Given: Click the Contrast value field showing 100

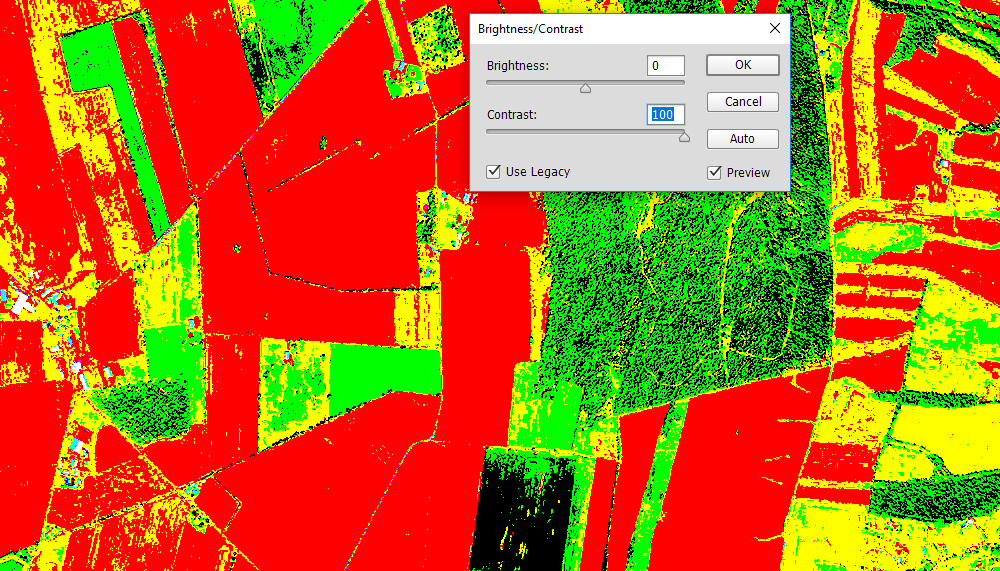Looking at the screenshot, I should click(x=666, y=115).
